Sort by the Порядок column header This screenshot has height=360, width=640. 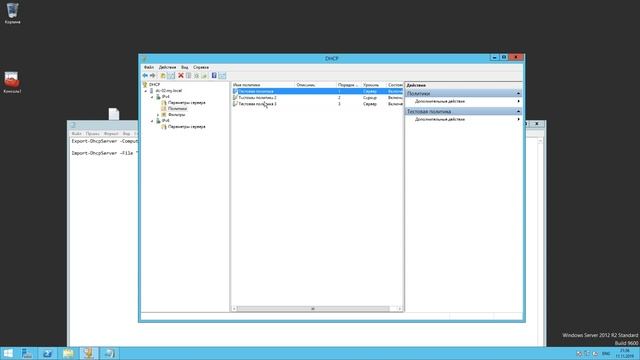(349, 85)
